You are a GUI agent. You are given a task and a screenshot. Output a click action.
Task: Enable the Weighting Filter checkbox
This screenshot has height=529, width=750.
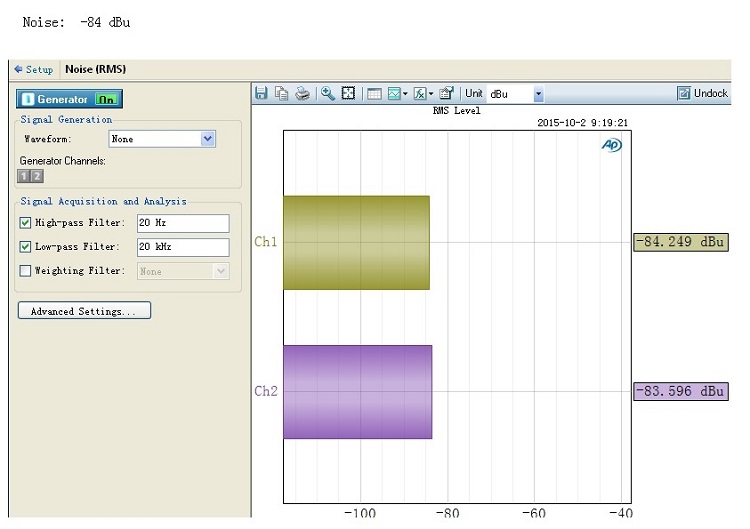26,271
